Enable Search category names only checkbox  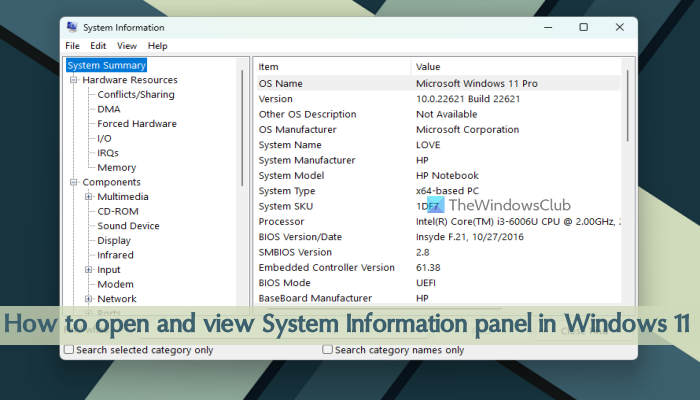click(x=327, y=350)
